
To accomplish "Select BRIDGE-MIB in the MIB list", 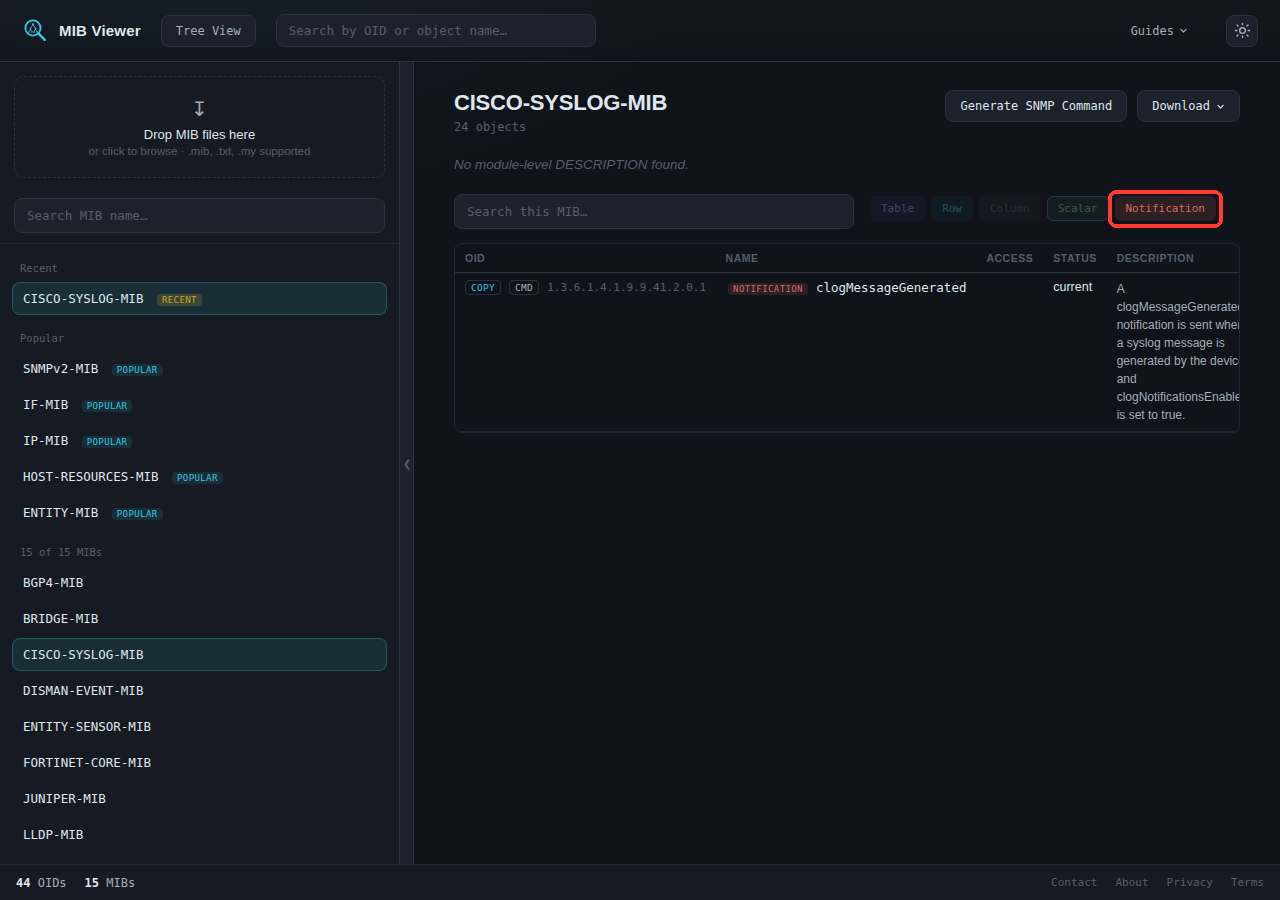I will (x=199, y=619).
